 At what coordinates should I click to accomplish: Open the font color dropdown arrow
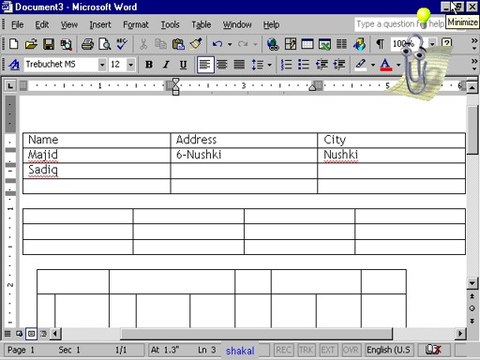click(398, 64)
